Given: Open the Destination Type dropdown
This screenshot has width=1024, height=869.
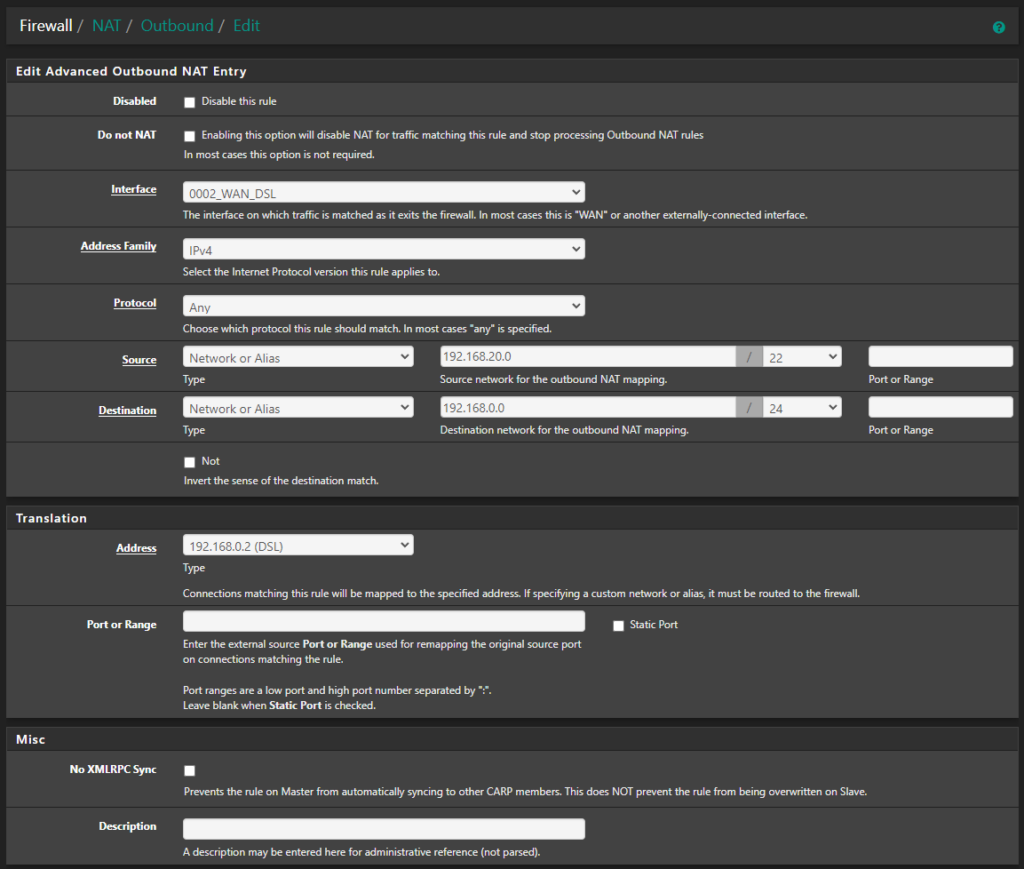Looking at the screenshot, I should 297,406.
